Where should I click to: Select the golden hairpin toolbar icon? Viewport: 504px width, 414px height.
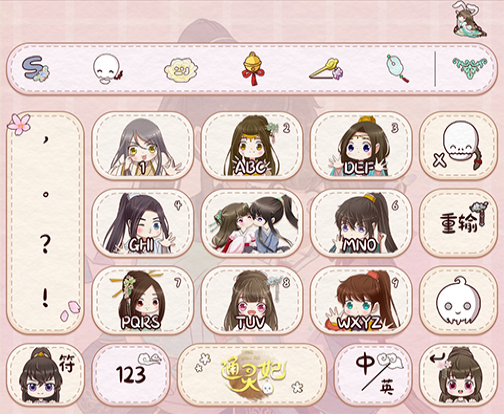[x=326, y=69]
